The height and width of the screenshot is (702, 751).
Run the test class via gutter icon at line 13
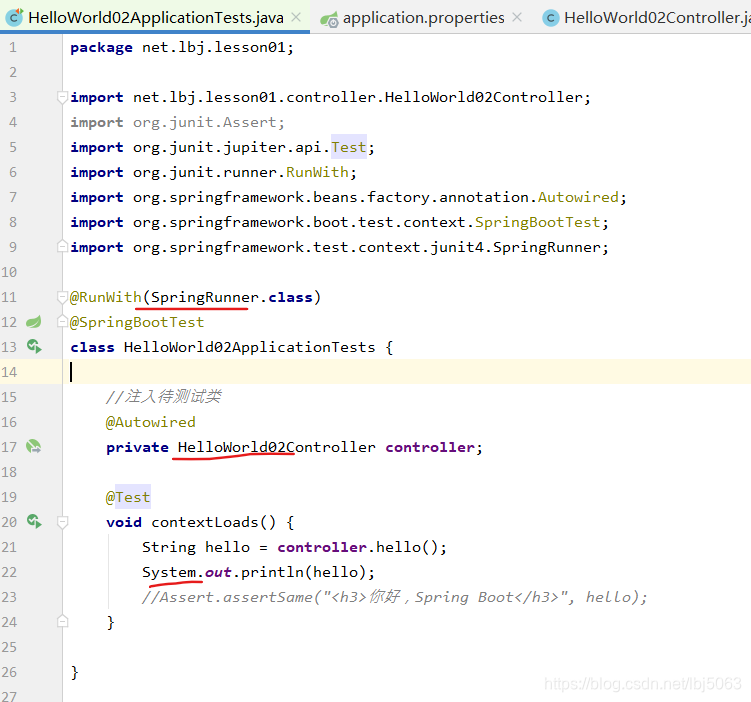pos(34,347)
